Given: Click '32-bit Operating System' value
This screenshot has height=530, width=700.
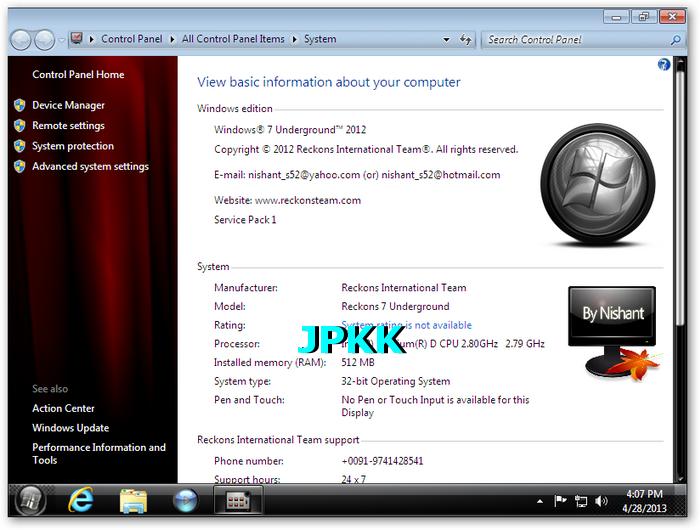Looking at the screenshot, I should click(396, 381).
